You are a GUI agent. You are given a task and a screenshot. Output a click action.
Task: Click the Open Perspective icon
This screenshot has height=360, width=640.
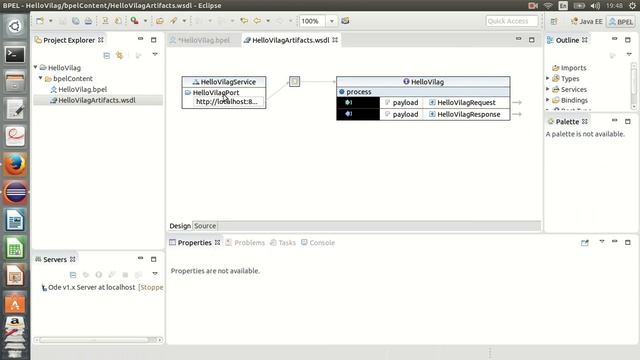[554, 21]
